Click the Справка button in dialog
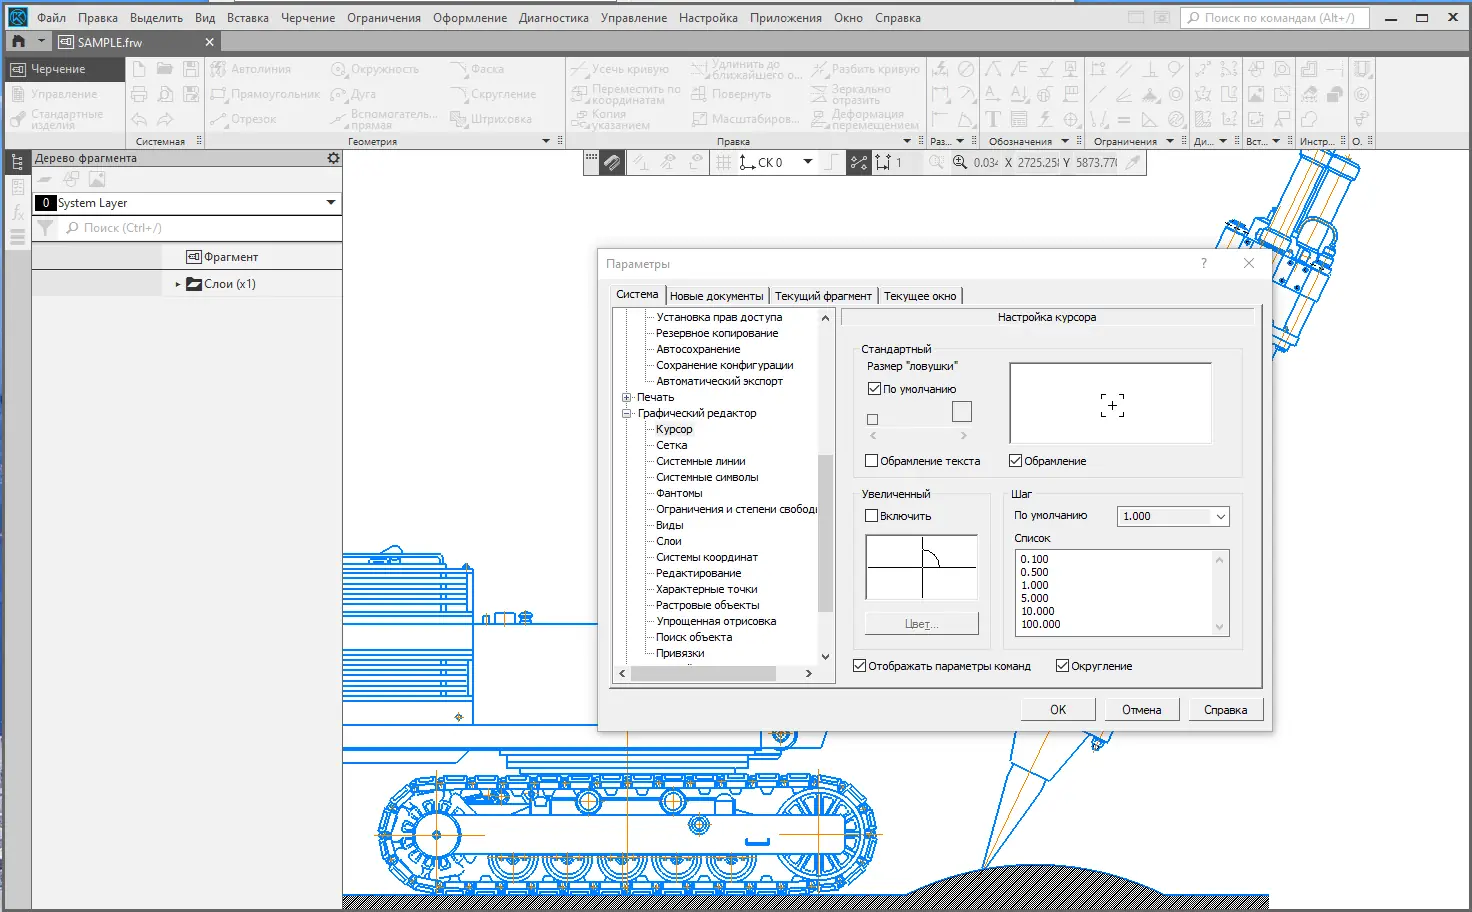The height and width of the screenshot is (912, 1472). [1226, 710]
